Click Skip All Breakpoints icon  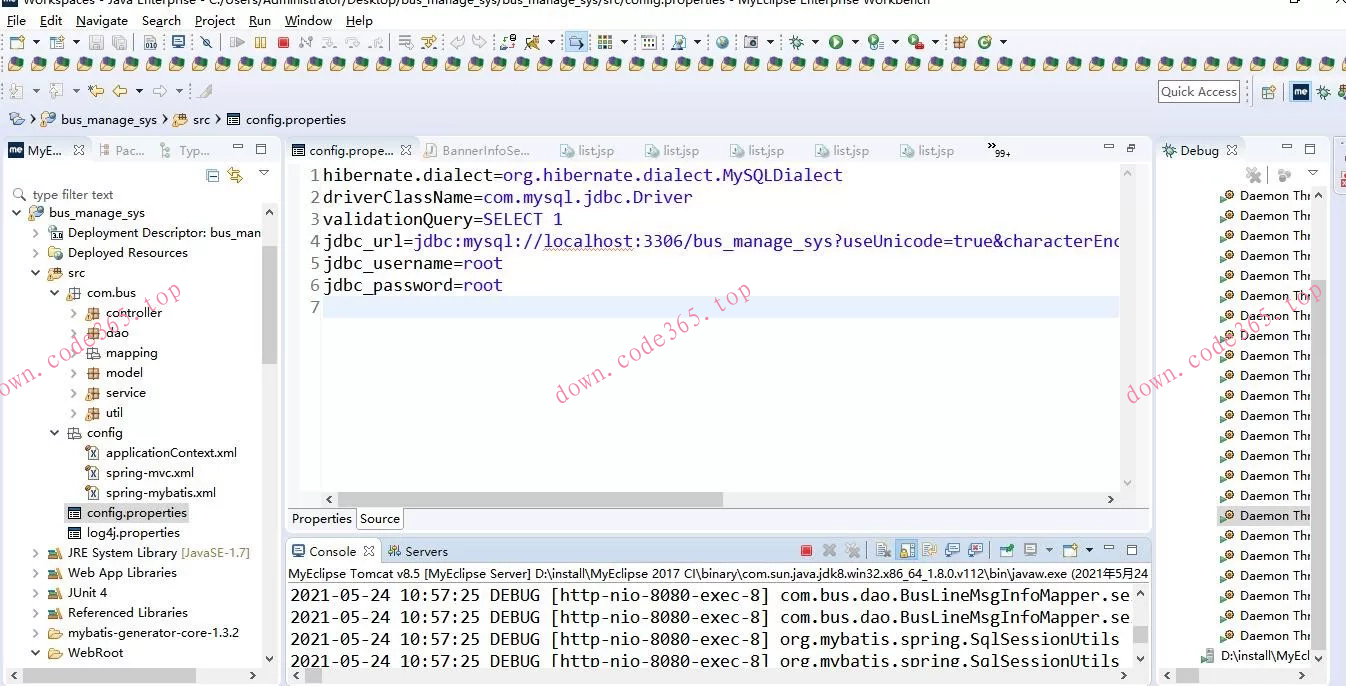click(x=206, y=42)
